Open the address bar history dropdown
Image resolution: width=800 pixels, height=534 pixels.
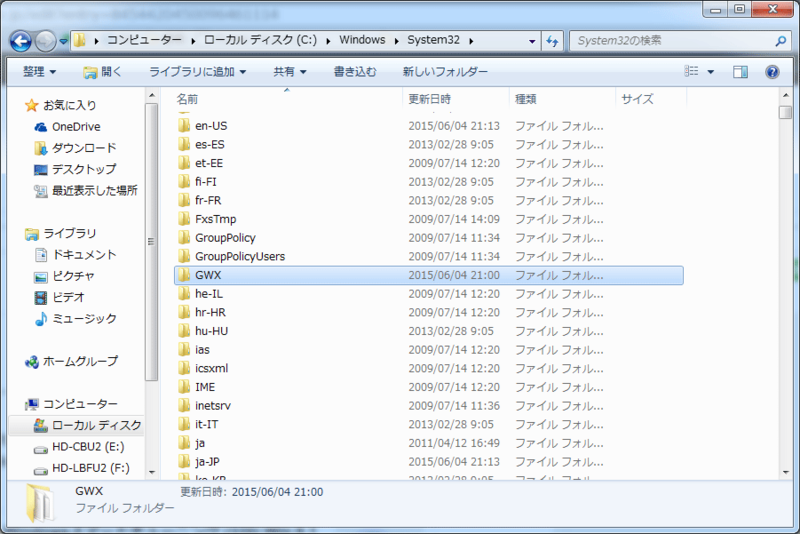[x=532, y=41]
